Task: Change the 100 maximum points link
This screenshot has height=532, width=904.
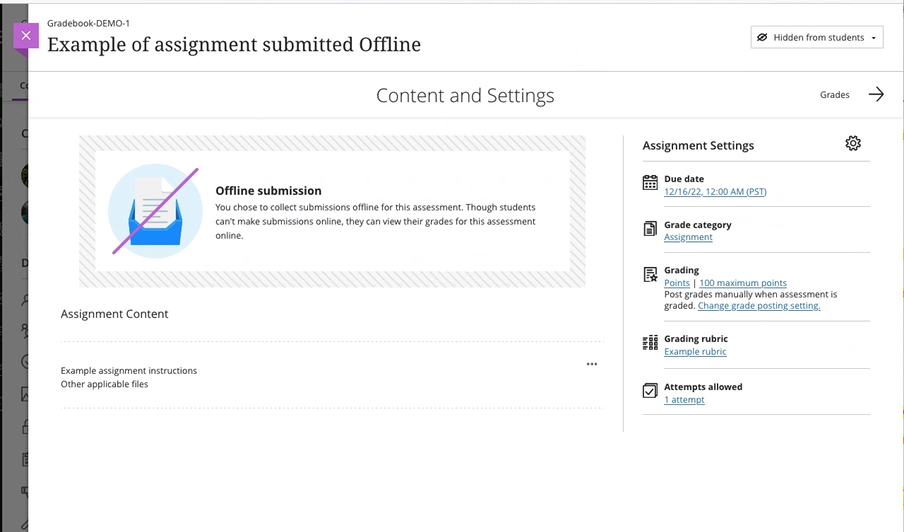Action: pos(743,283)
